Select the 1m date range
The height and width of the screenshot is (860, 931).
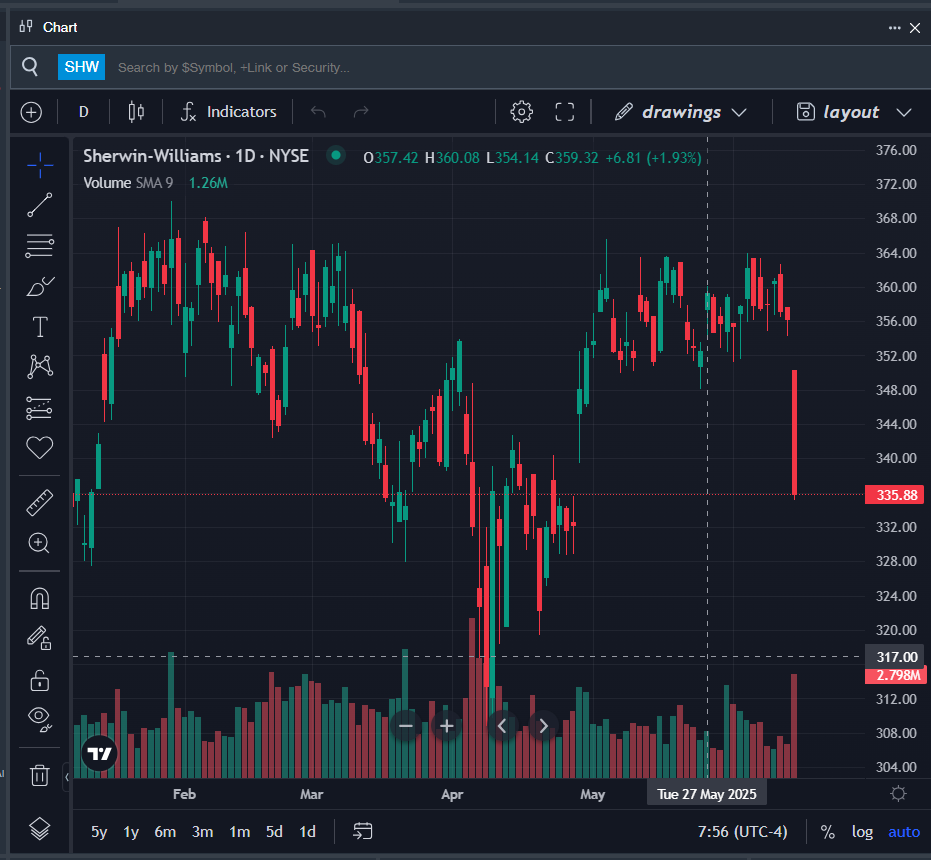240,832
